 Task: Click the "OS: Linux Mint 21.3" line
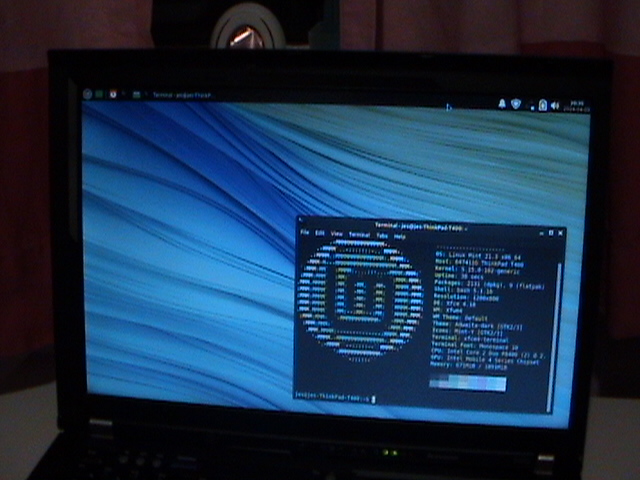[478, 256]
